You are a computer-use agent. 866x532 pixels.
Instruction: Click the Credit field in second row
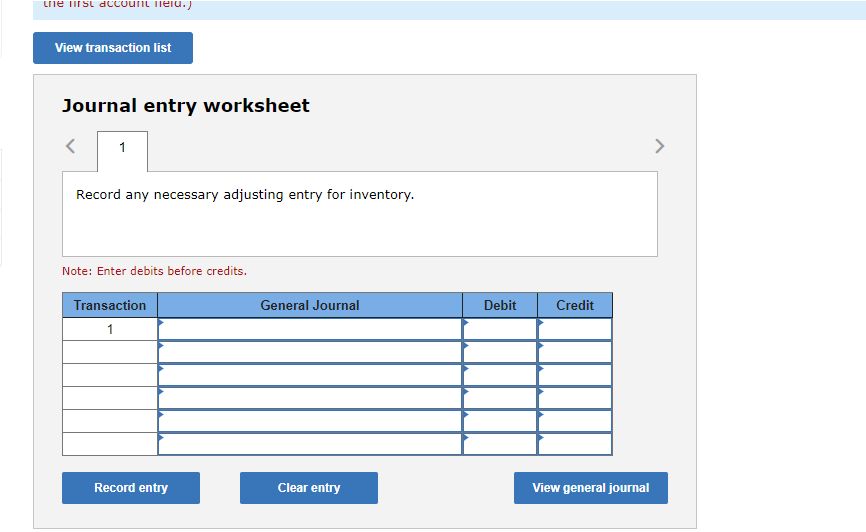tap(575, 352)
